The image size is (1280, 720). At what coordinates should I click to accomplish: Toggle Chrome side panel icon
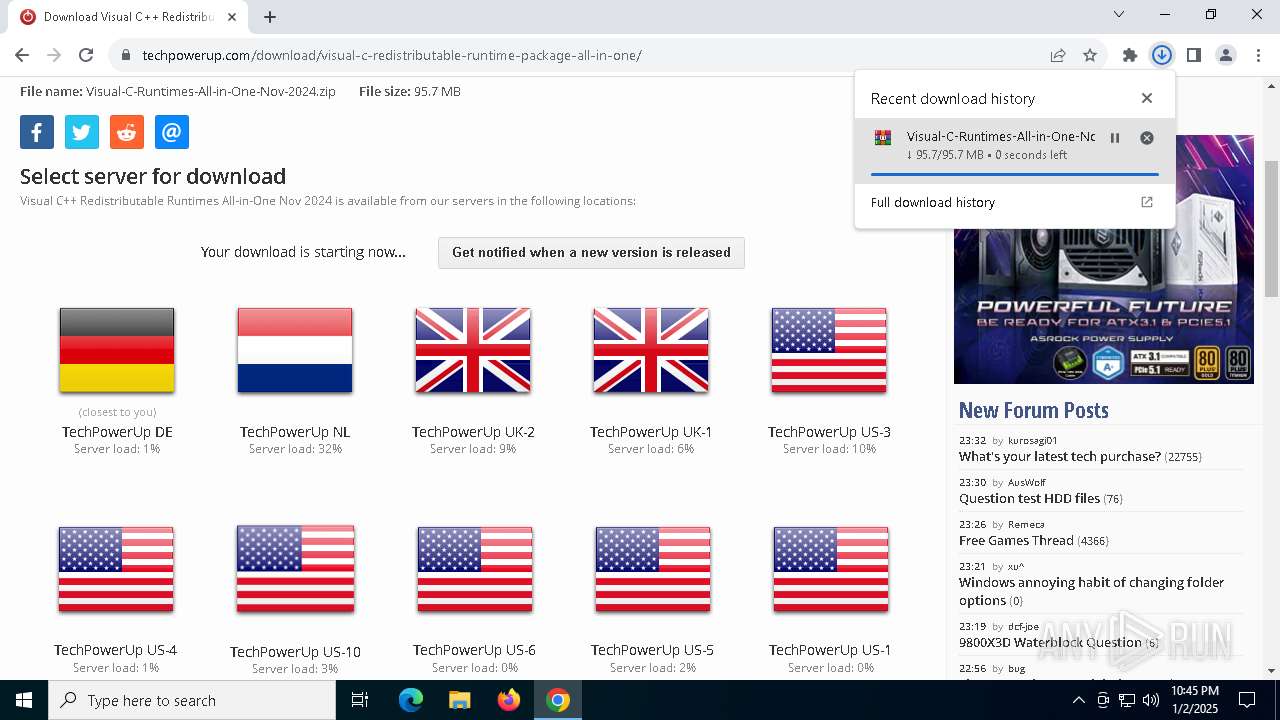point(1194,55)
